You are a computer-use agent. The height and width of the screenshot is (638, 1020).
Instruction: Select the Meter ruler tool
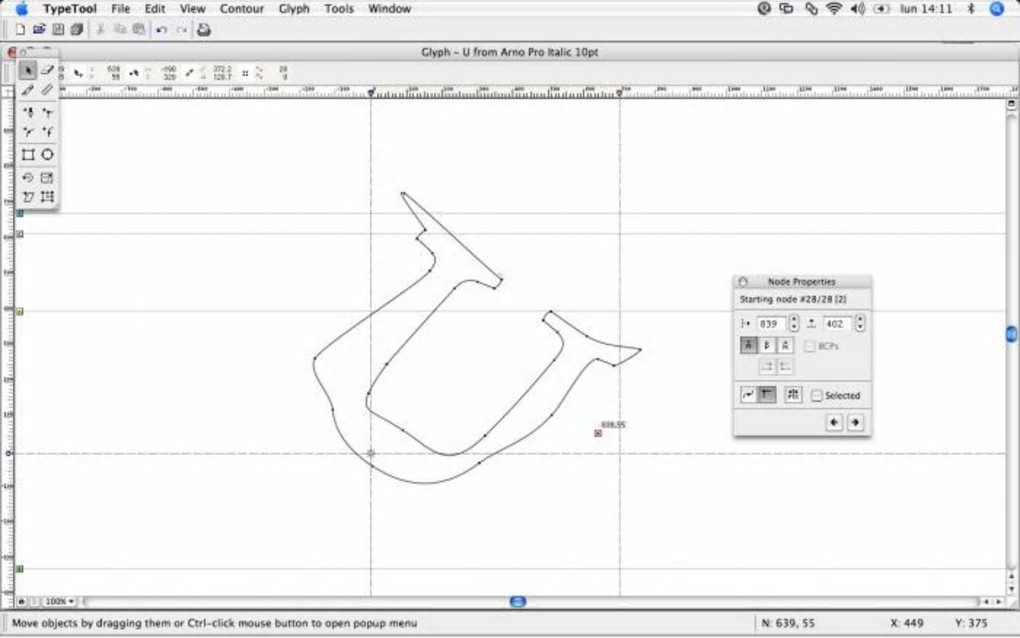pos(47,90)
